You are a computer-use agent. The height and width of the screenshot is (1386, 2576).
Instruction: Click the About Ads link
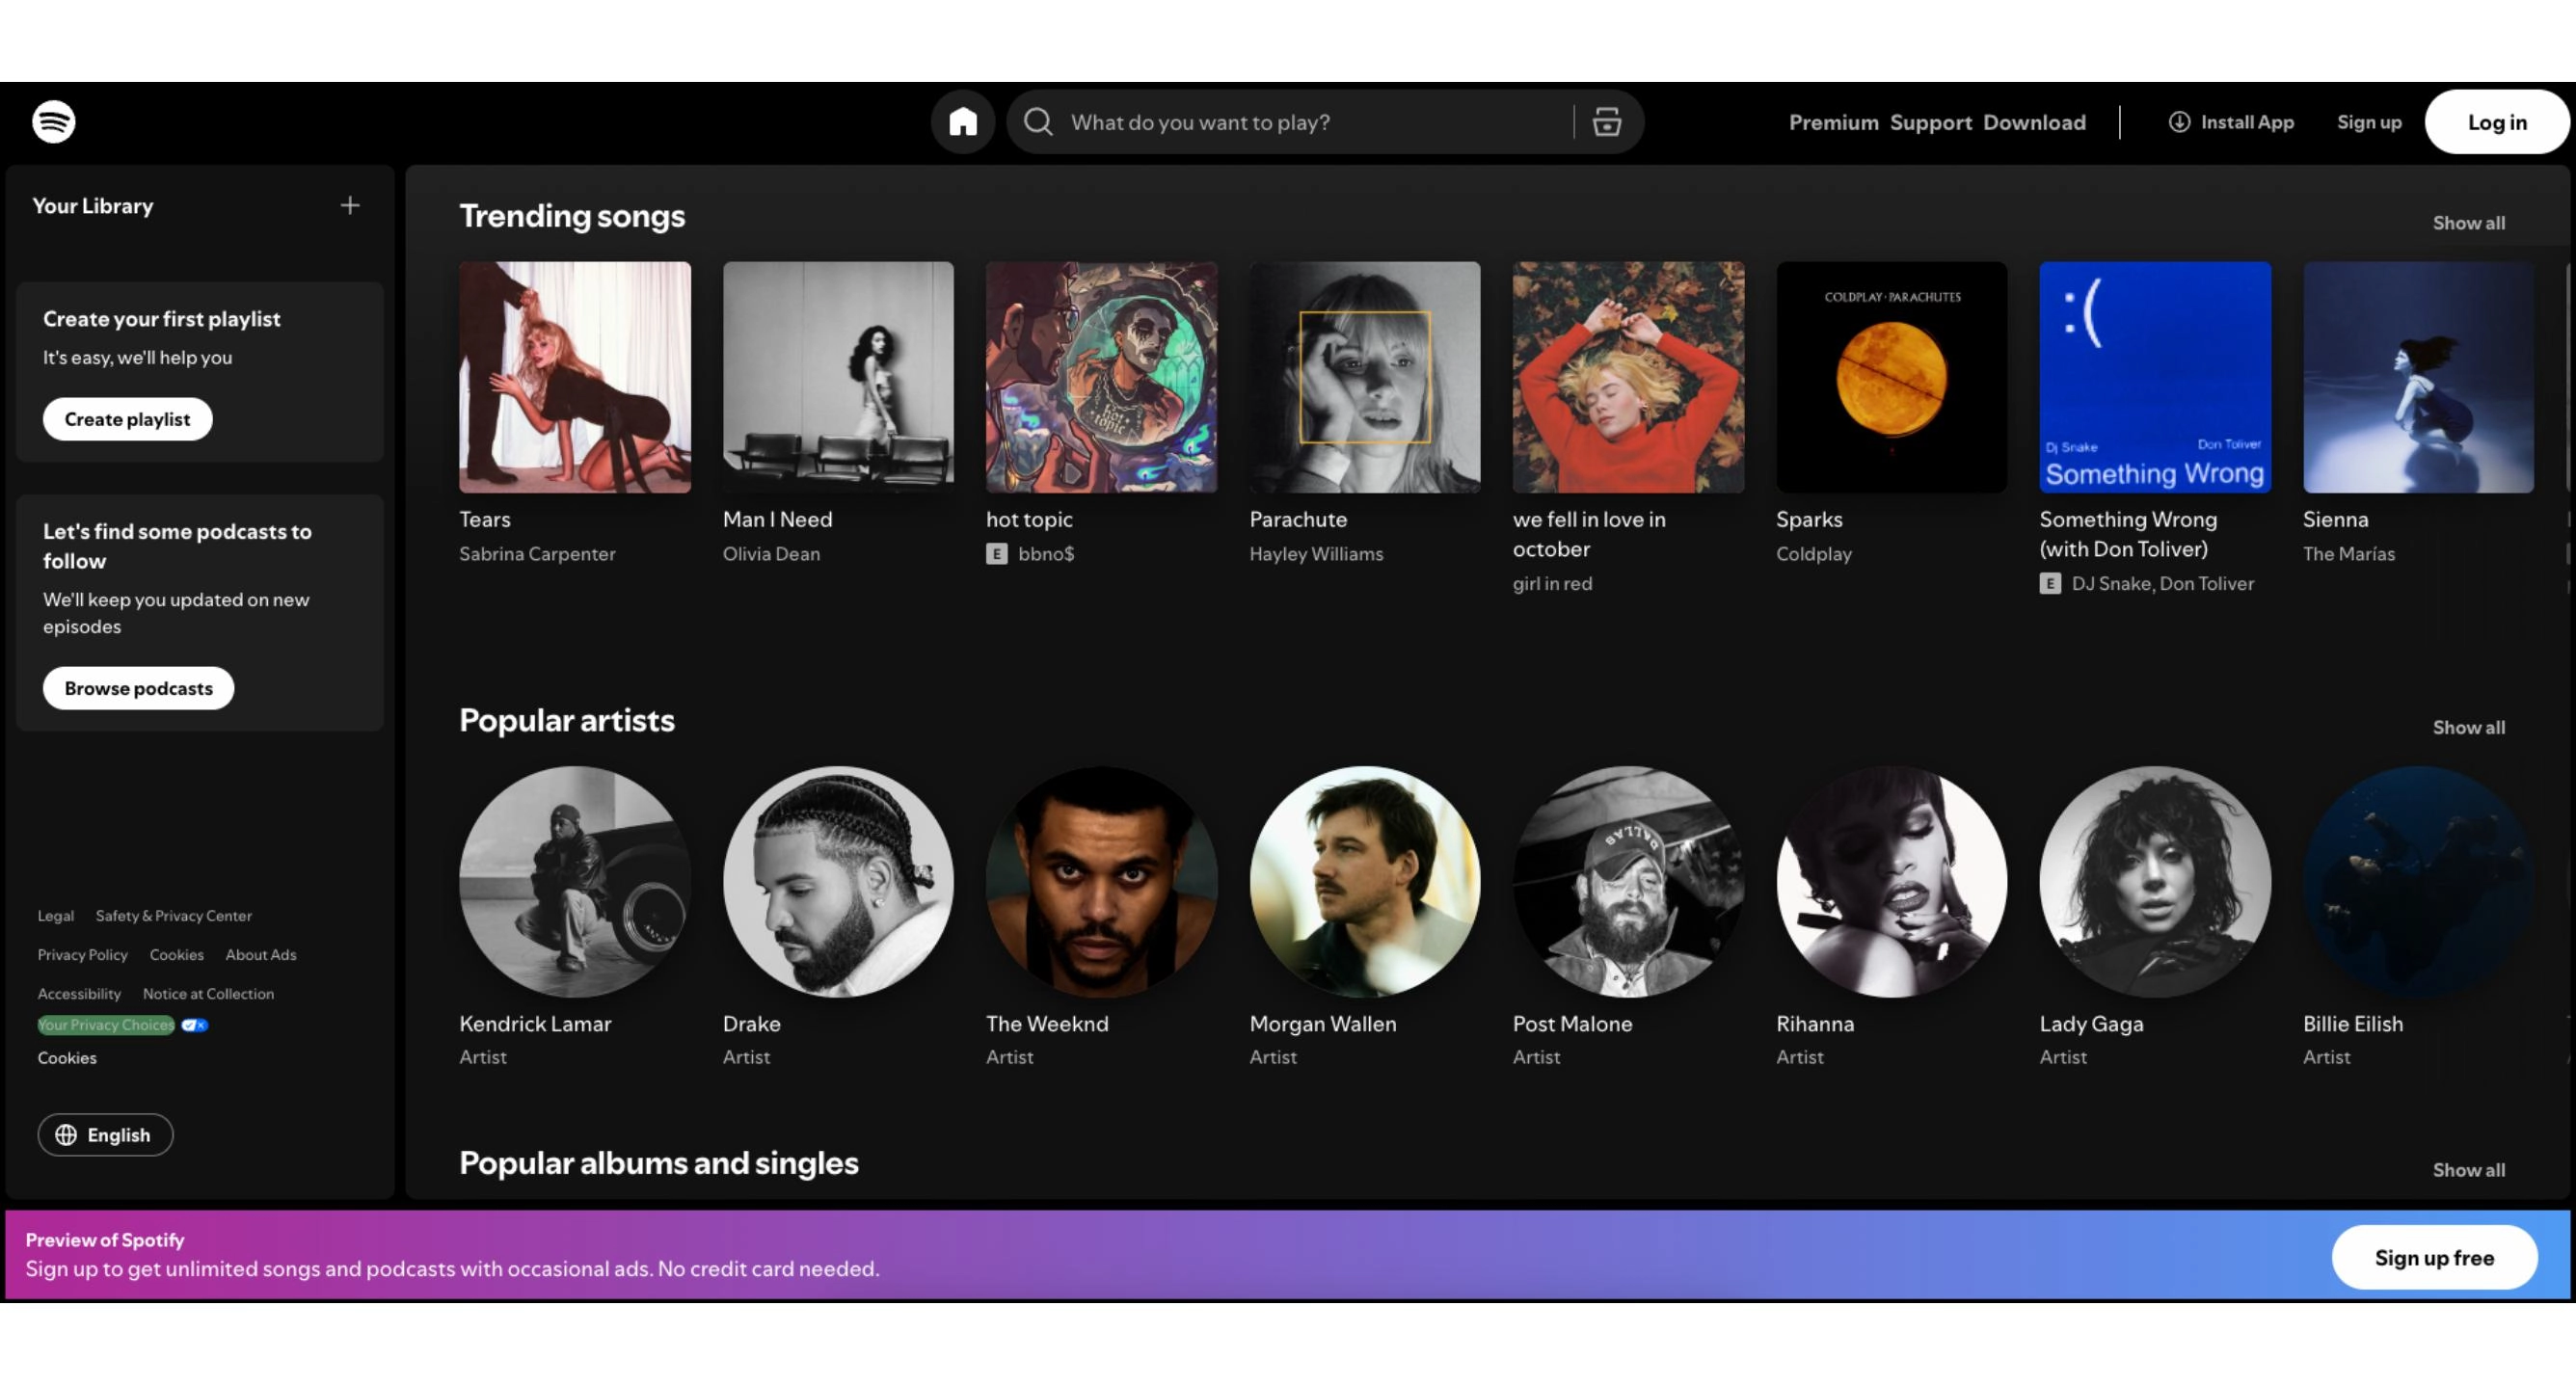coord(261,955)
